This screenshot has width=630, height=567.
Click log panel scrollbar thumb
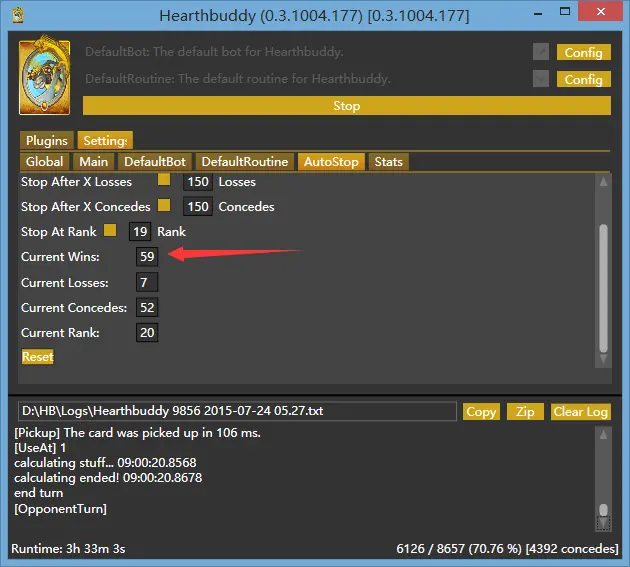click(603, 510)
